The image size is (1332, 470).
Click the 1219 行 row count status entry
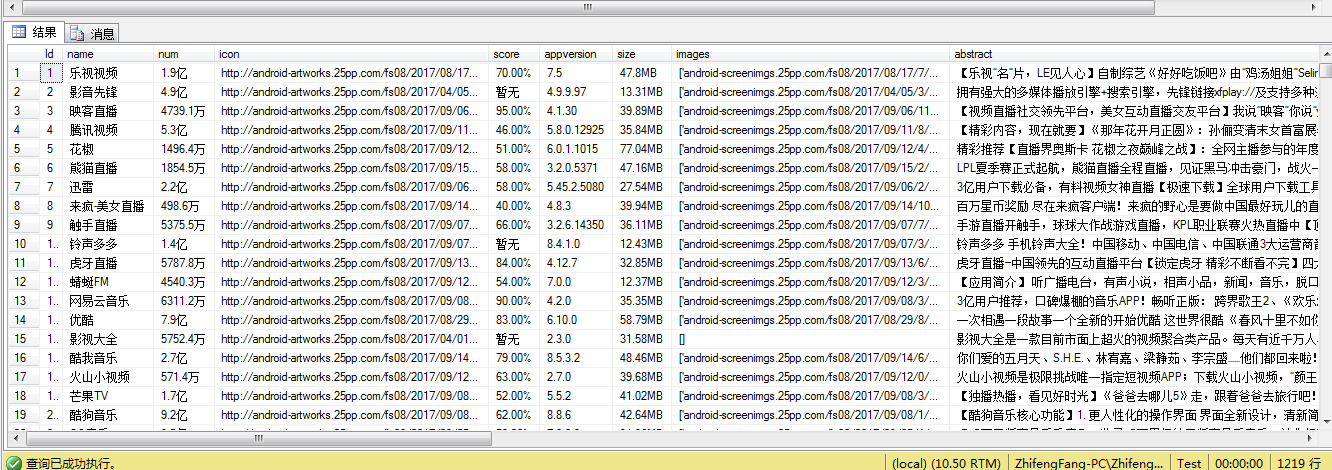1300,463
